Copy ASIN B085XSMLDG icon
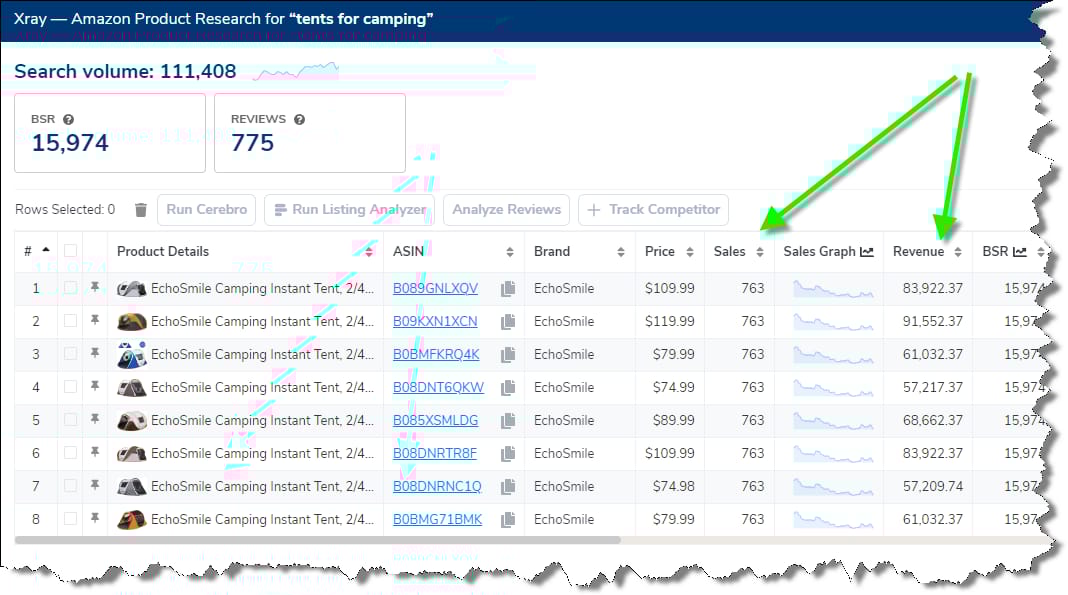 (x=507, y=421)
